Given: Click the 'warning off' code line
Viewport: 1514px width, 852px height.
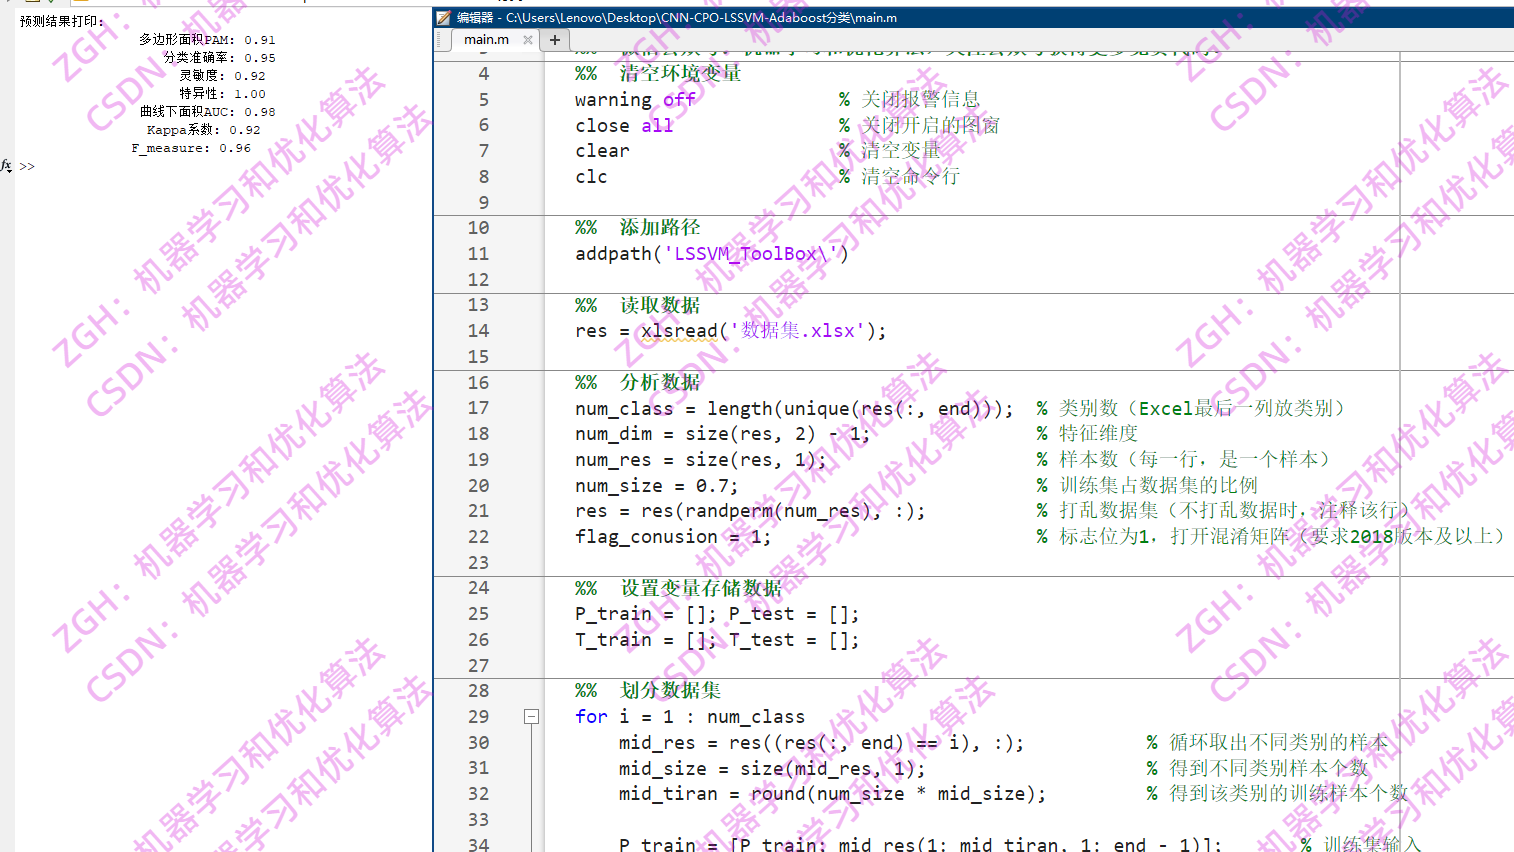Looking at the screenshot, I should (635, 99).
